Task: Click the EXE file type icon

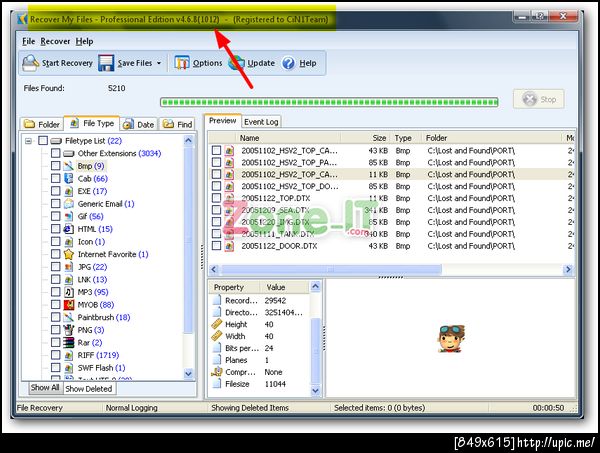Action: tap(68, 191)
